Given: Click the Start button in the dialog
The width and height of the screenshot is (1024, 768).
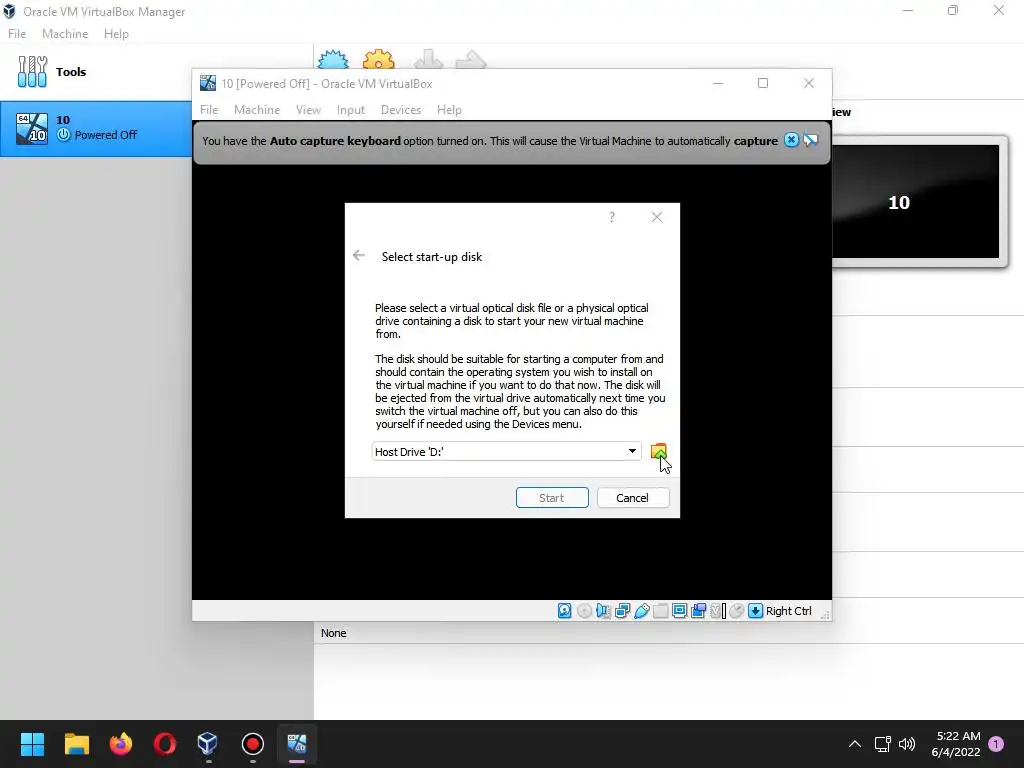Looking at the screenshot, I should click(x=552, y=498).
